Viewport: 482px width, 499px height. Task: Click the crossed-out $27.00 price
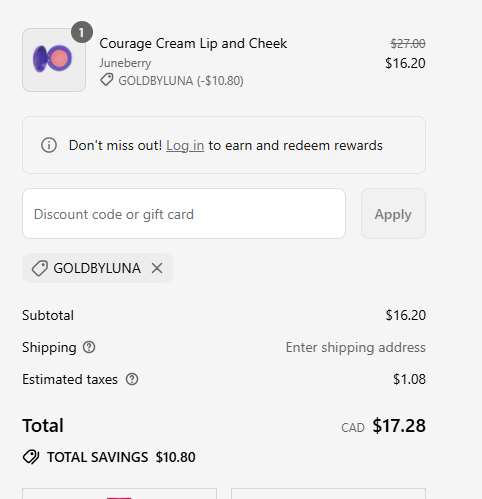[408, 44]
